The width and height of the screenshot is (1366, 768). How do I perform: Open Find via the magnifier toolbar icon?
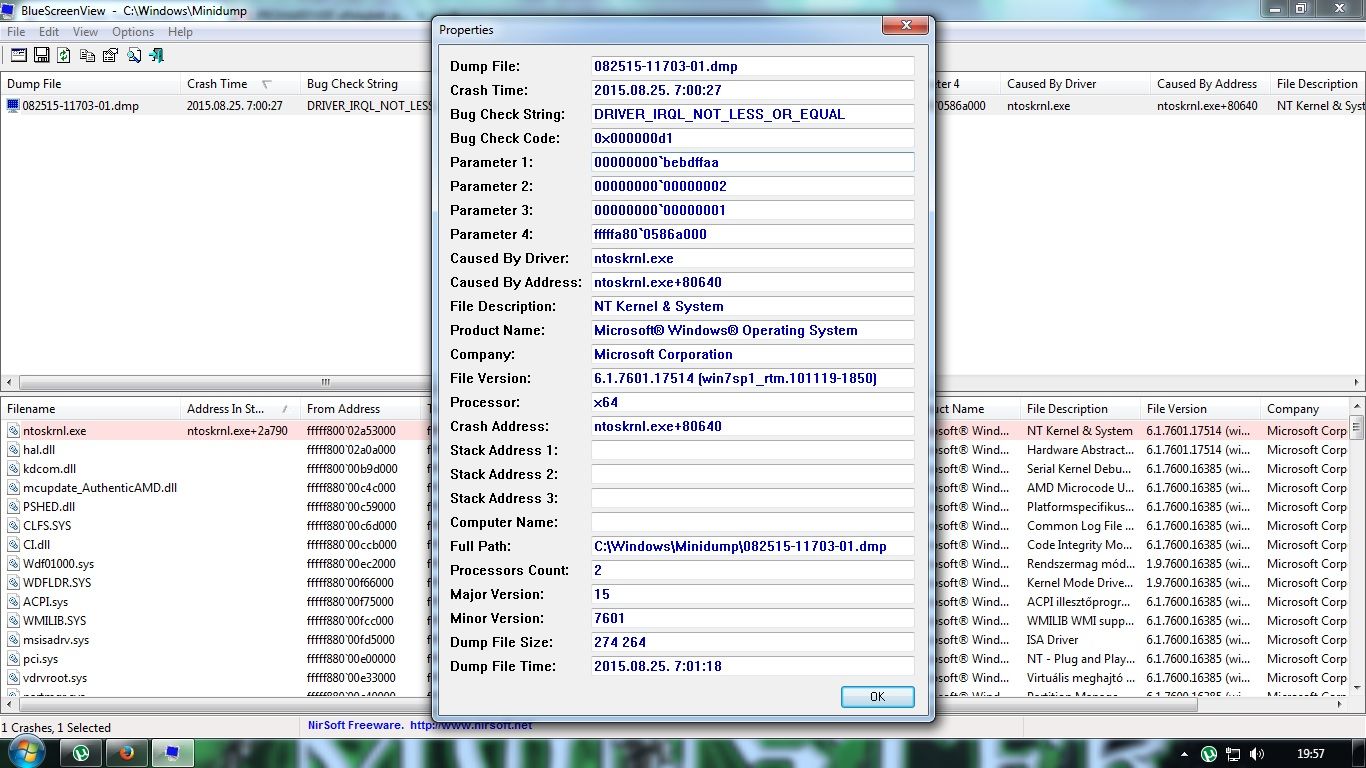click(134, 55)
